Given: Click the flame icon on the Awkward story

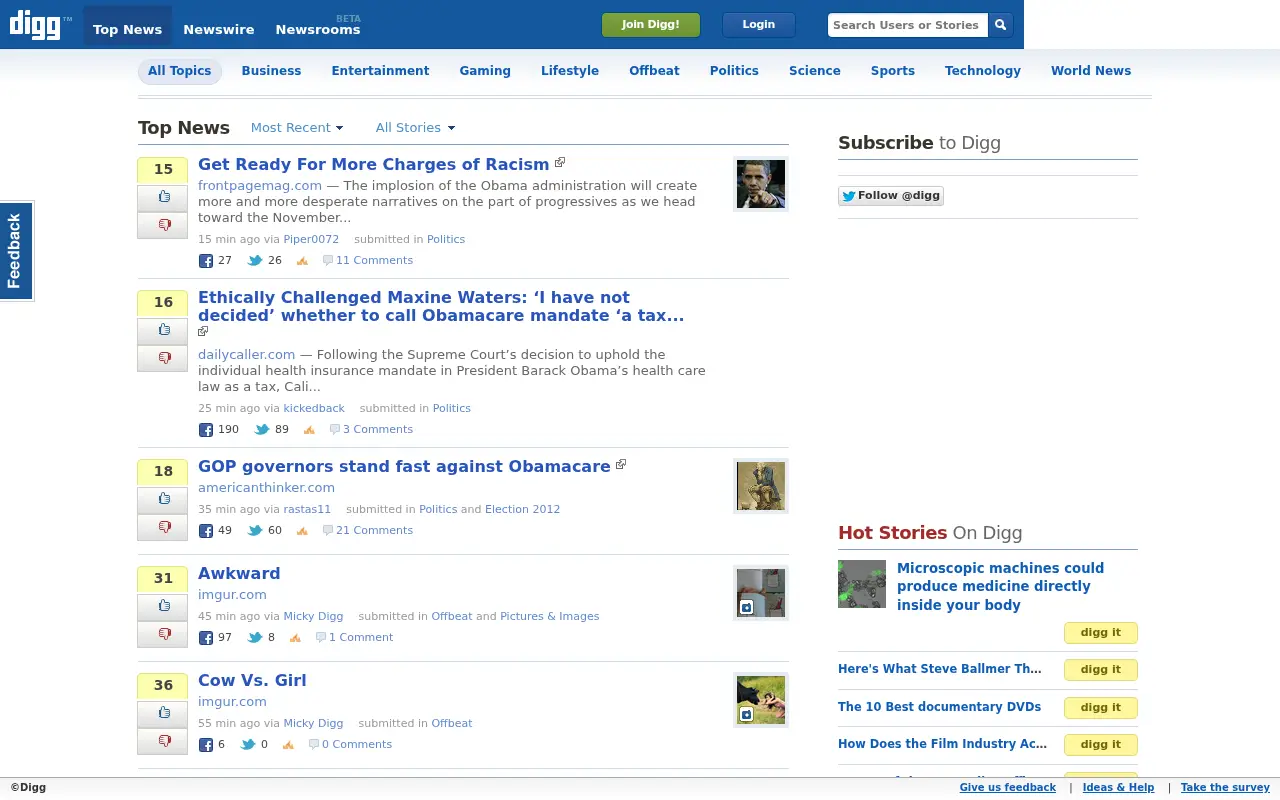Looking at the screenshot, I should click(295, 638).
